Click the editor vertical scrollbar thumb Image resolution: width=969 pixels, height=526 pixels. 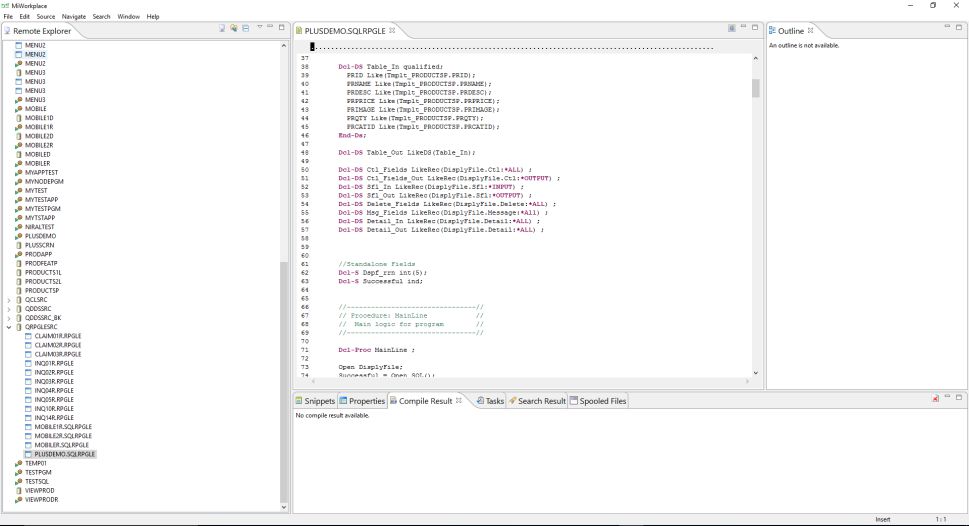click(755, 88)
